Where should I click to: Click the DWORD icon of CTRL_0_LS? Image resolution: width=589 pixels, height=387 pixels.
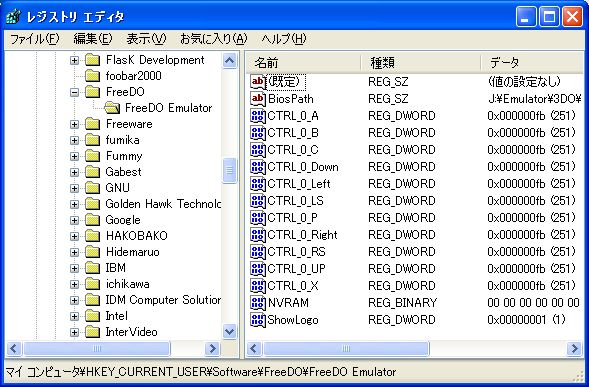pyautogui.click(x=258, y=201)
